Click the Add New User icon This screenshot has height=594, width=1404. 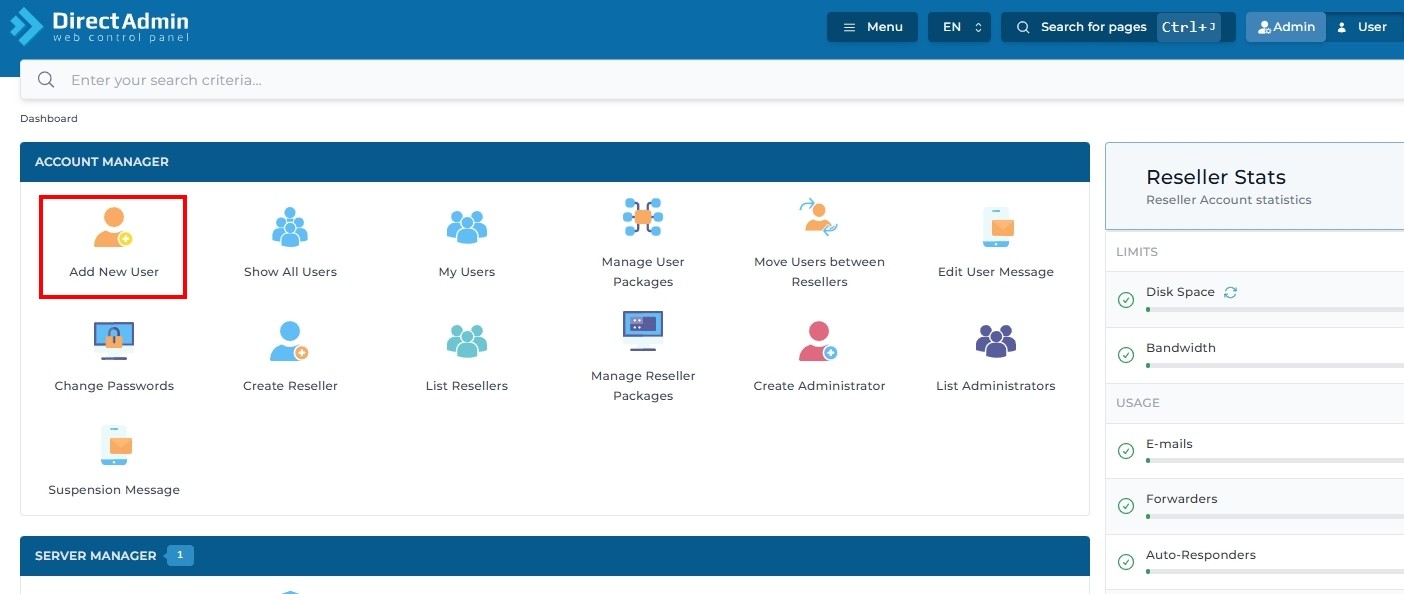(x=113, y=228)
